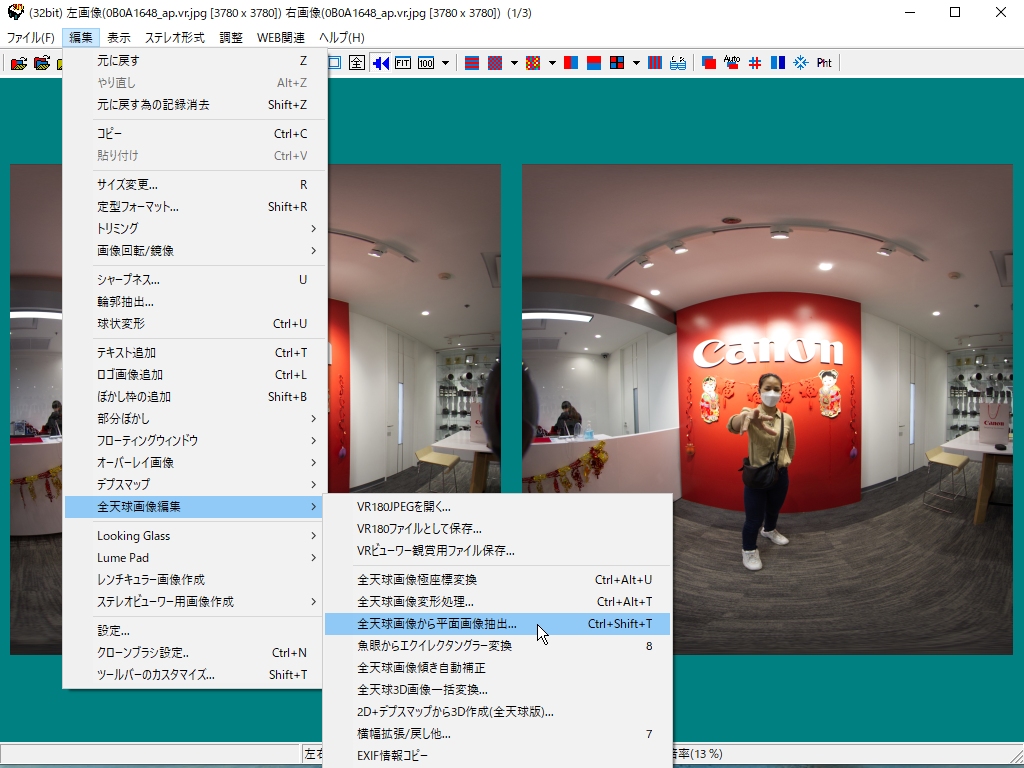Click the 100 percent zoom toolbar icon

426,63
